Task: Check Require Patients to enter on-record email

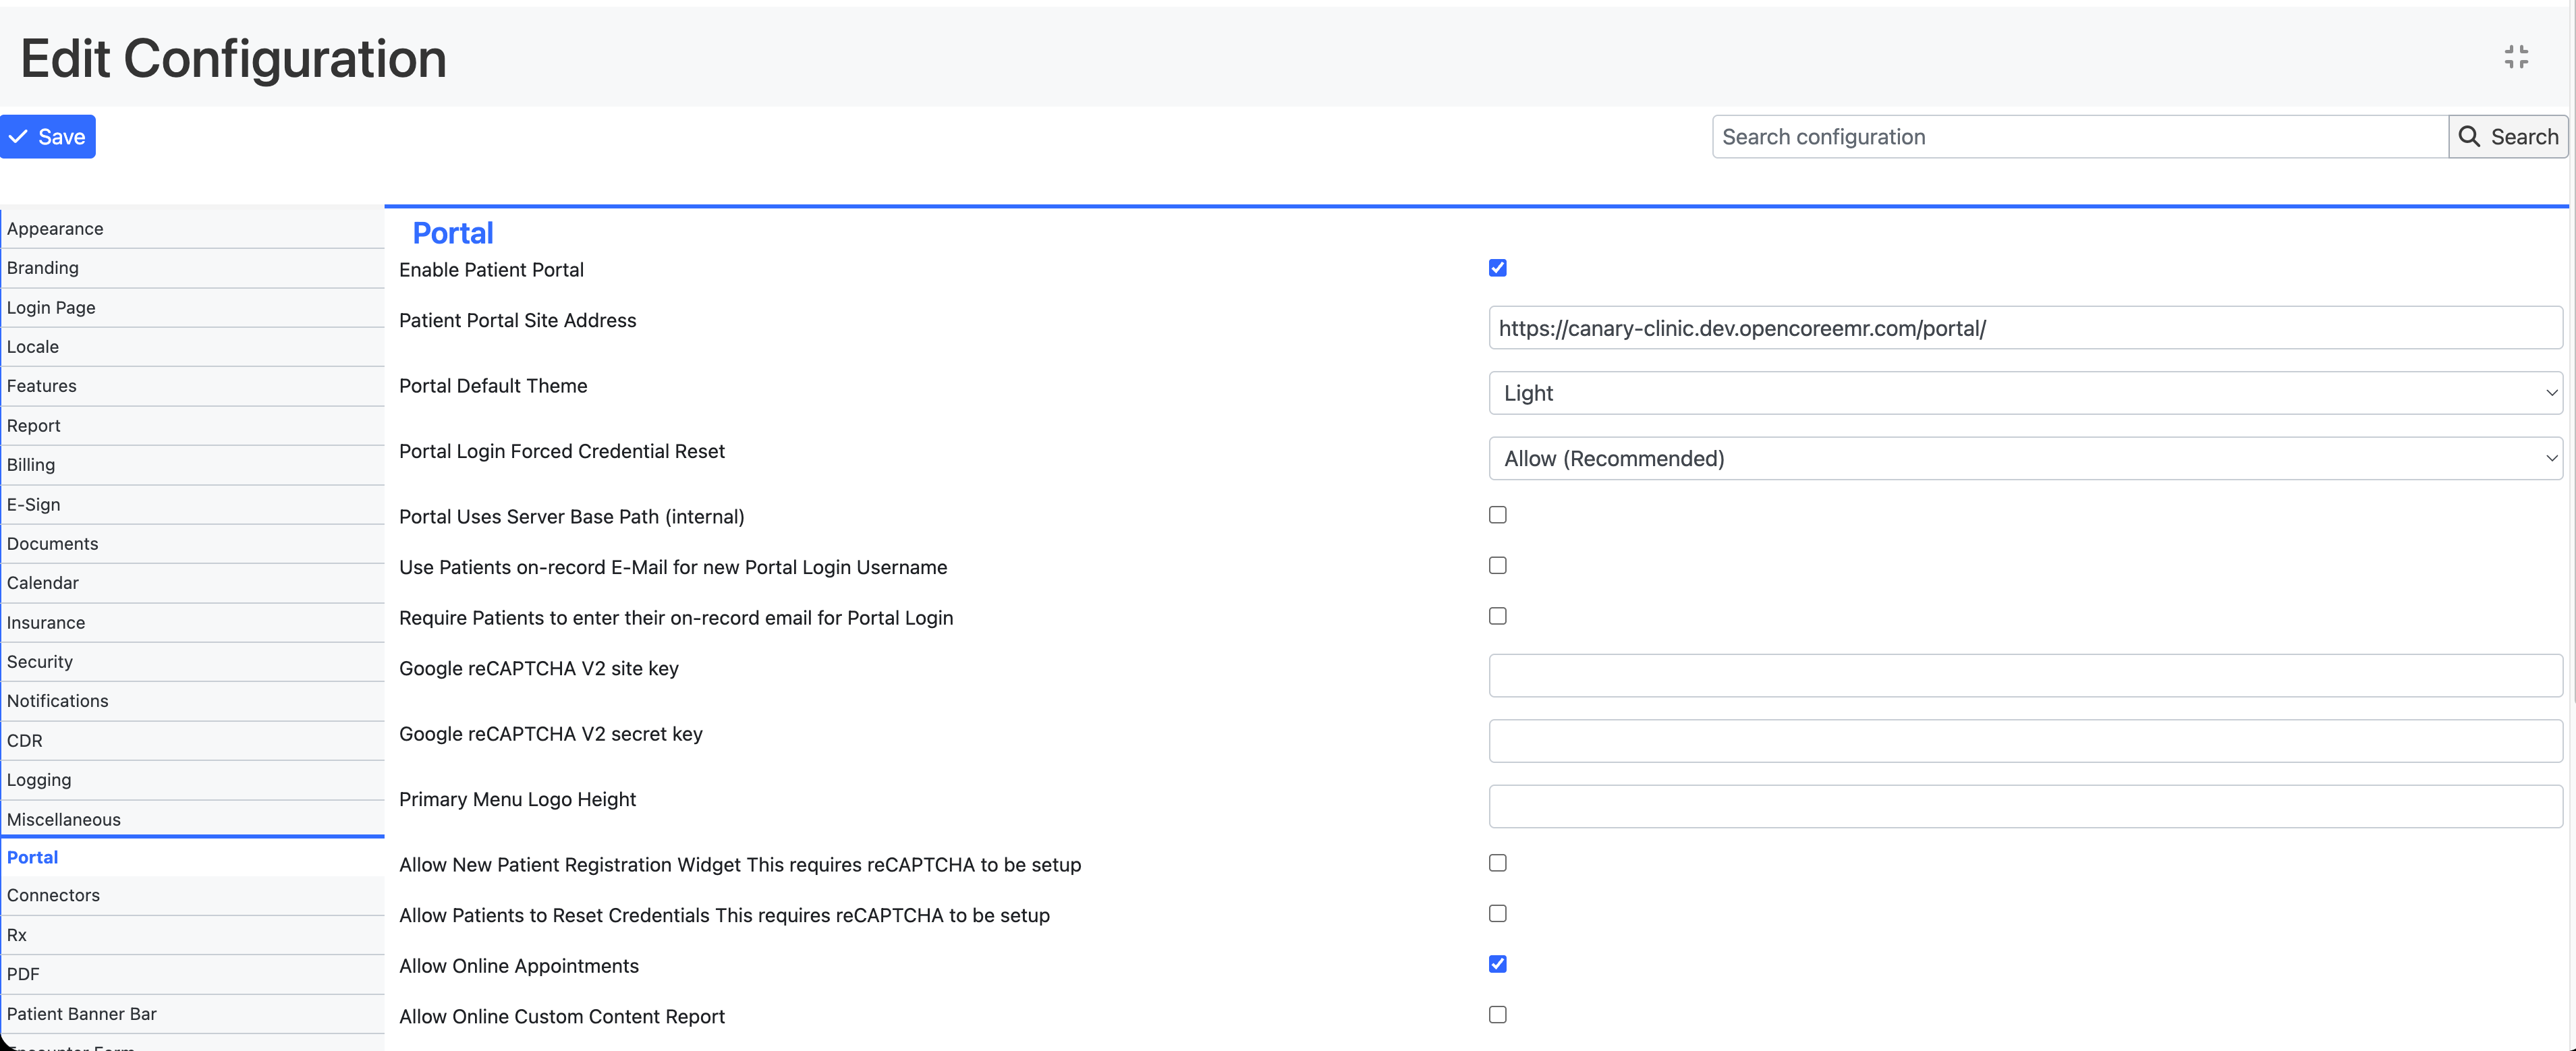Action: 1497,615
